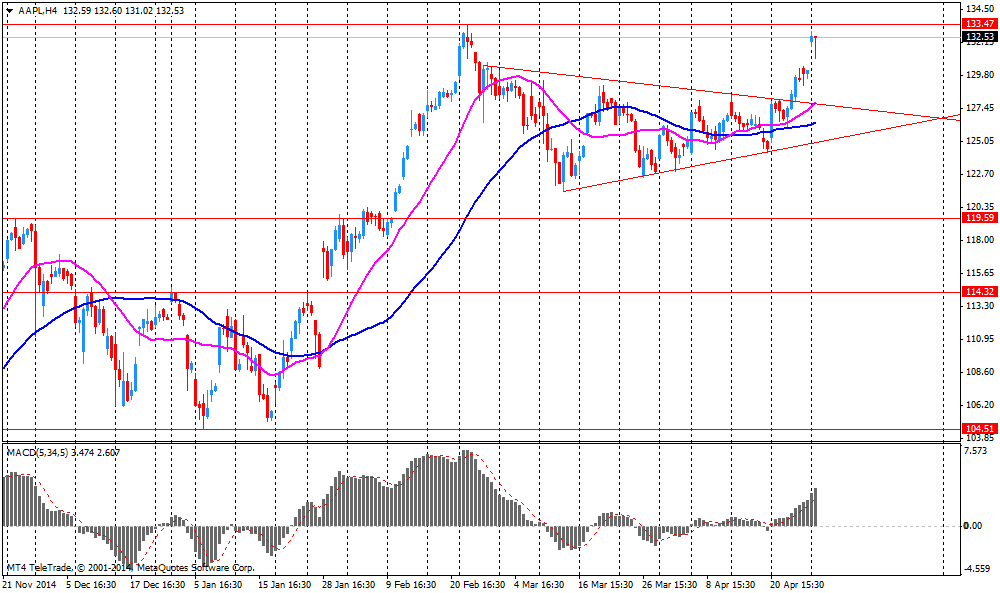Click the 9 Feb 16:30 date label
Viewport: 1000px width, 593px height.
tap(411, 584)
